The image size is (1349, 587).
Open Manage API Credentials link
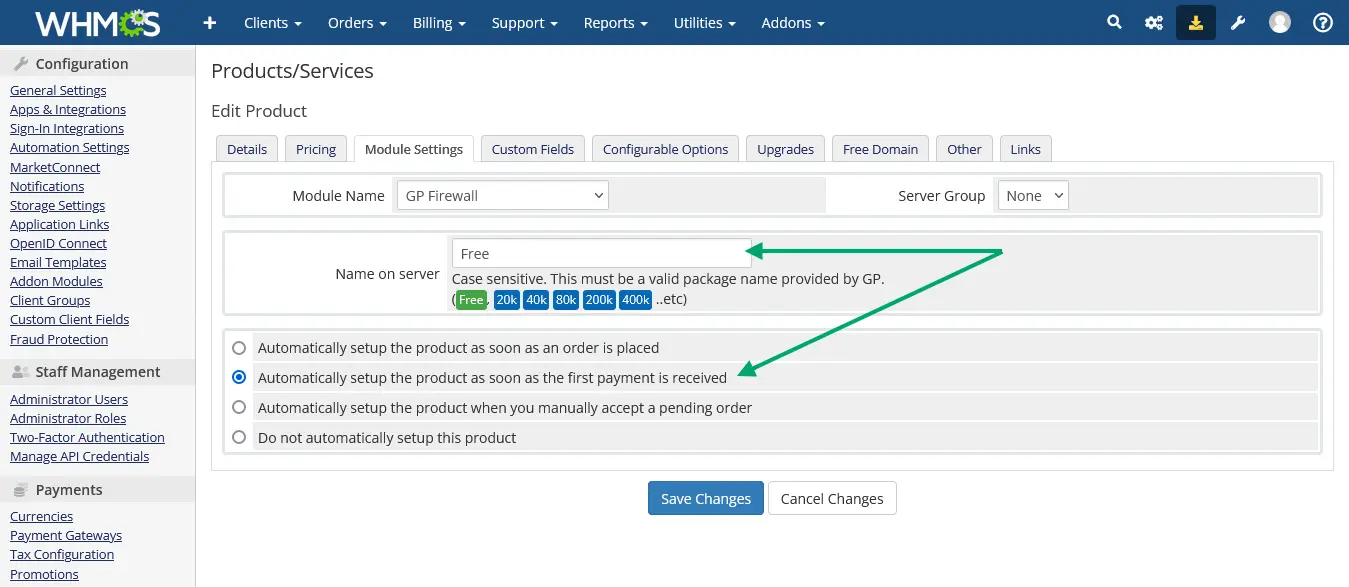tap(80, 456)
